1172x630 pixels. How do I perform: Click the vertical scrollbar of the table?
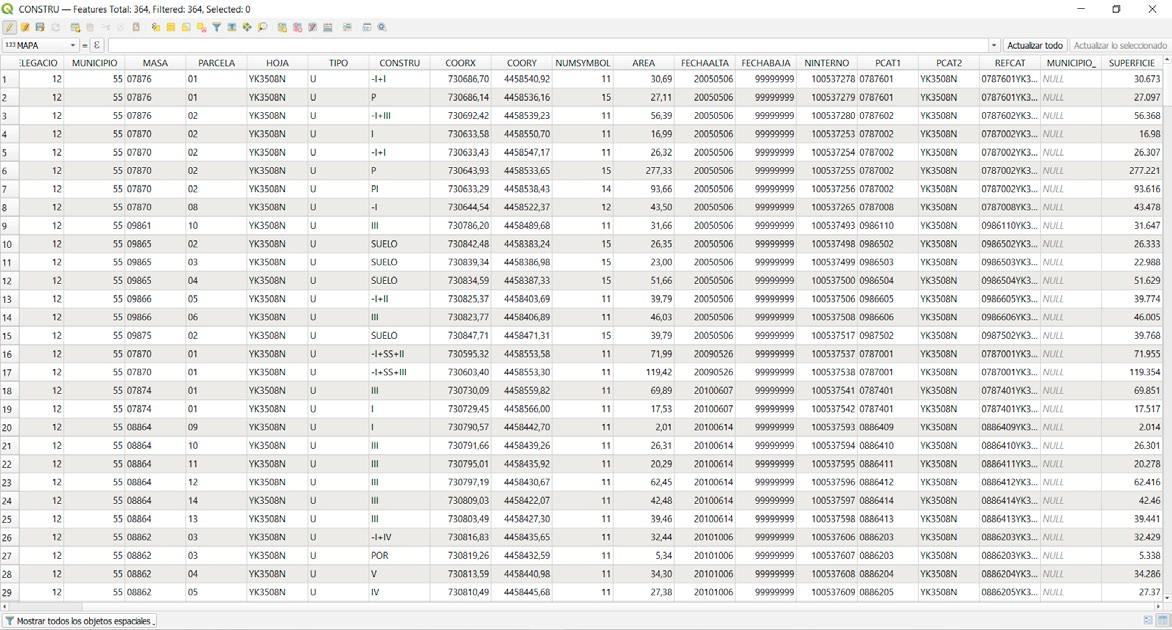(1168, 329)
